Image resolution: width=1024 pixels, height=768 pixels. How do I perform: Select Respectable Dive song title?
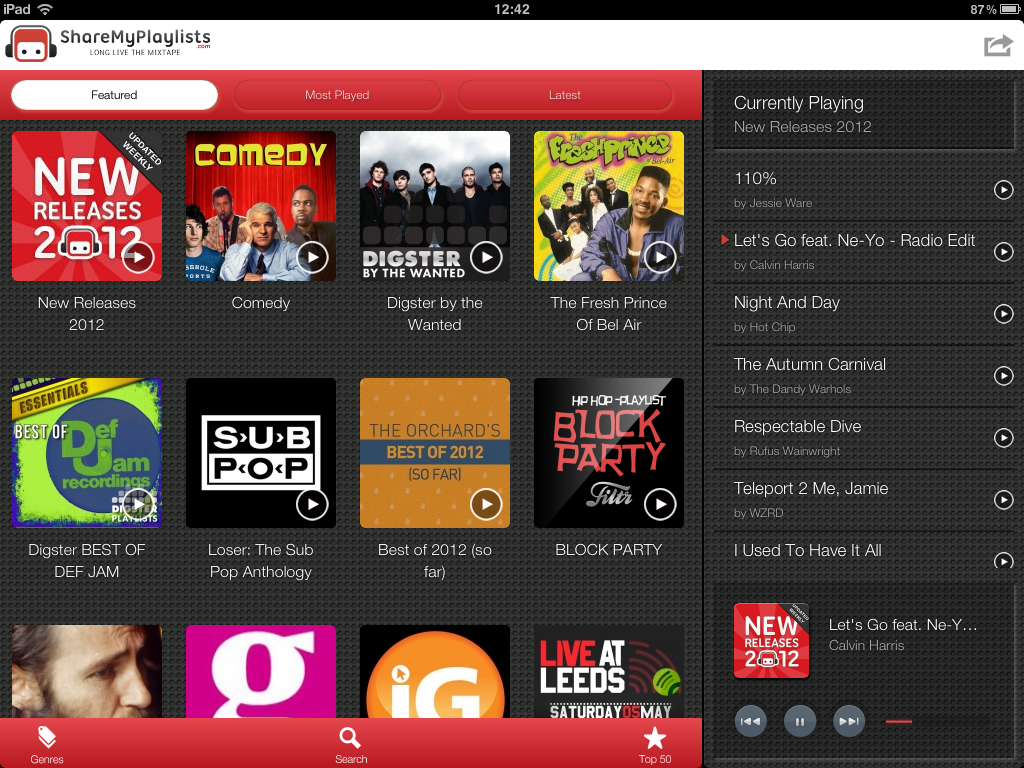797,426
